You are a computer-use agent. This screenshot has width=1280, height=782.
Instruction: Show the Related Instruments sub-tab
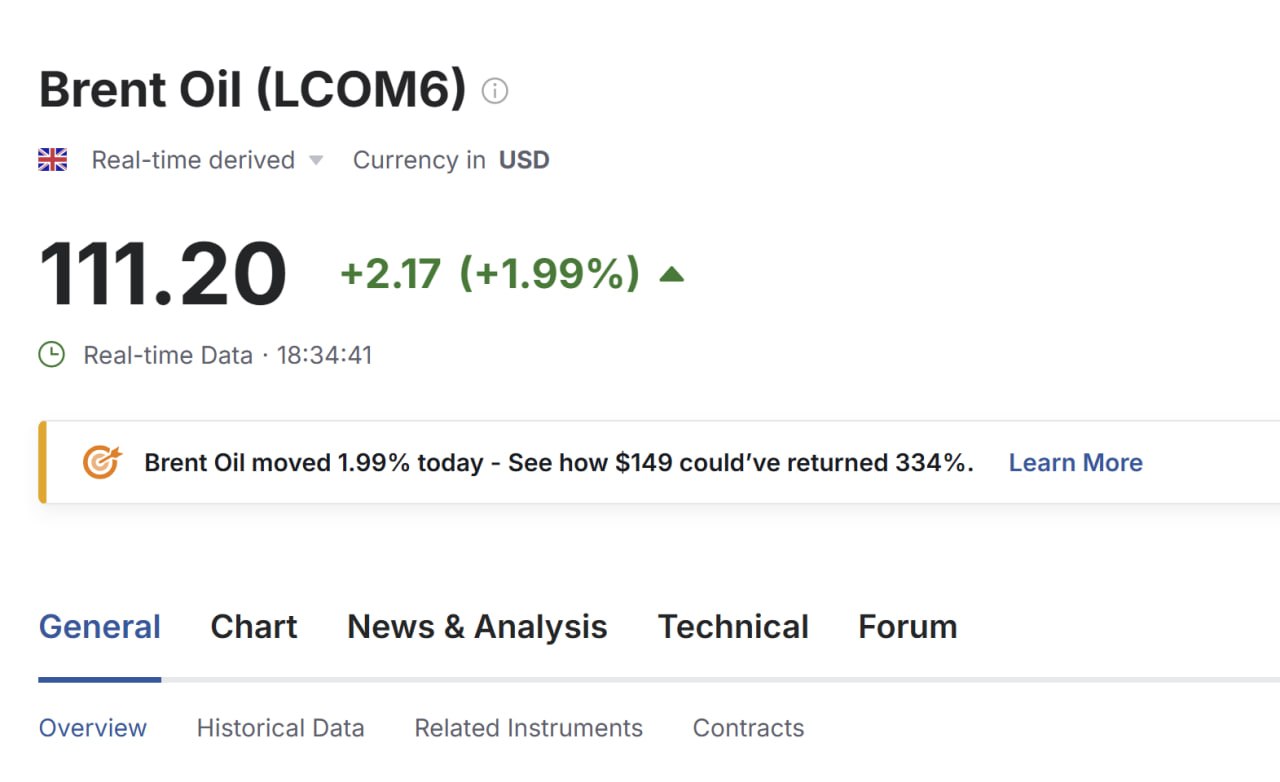click(x=528, y=728)
